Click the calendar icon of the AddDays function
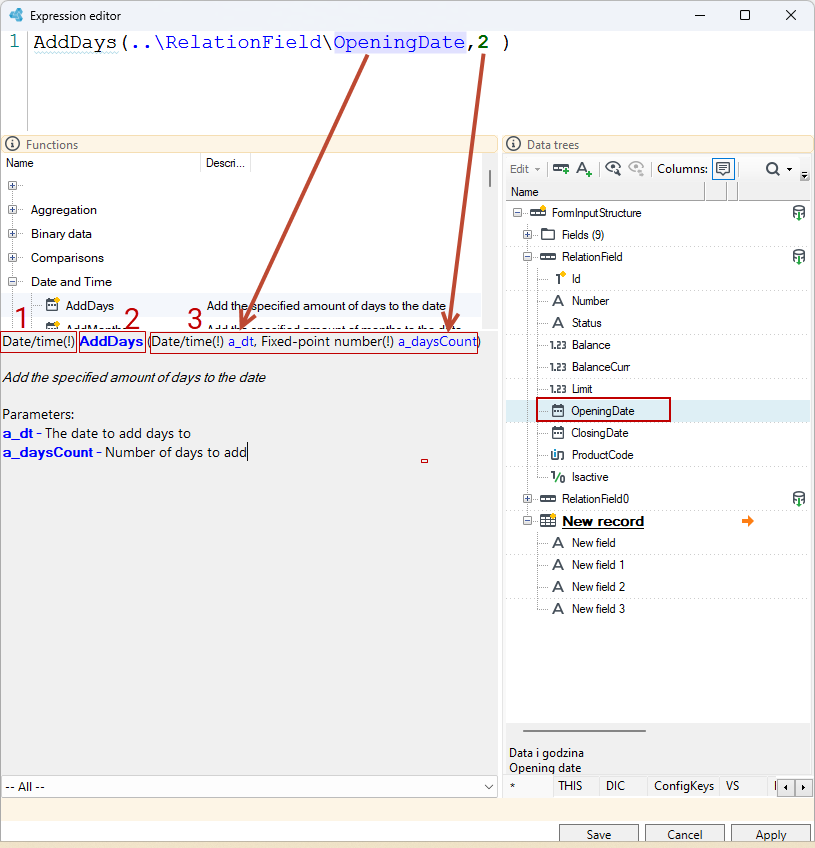The height and width of the screenshot is (848, 815). 52,304
